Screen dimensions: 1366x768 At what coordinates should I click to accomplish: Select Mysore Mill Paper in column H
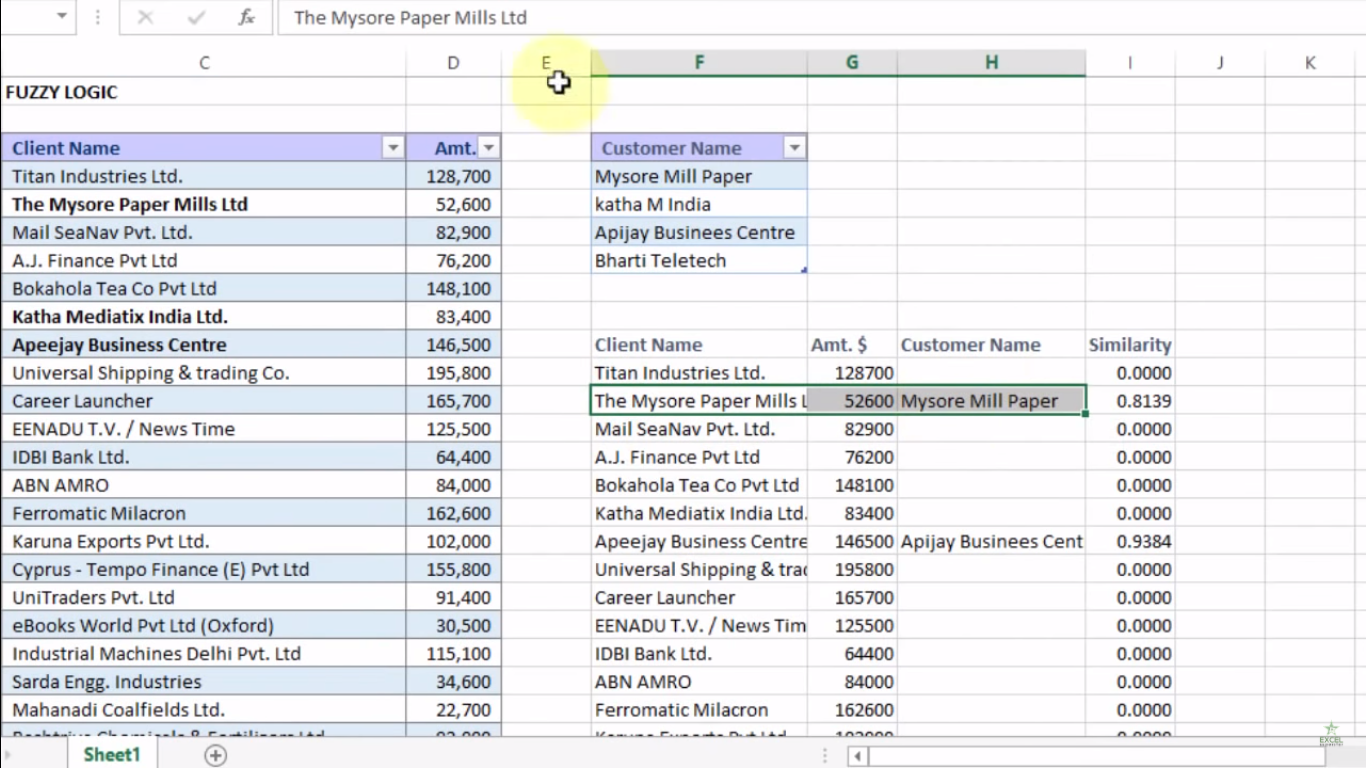991,401
